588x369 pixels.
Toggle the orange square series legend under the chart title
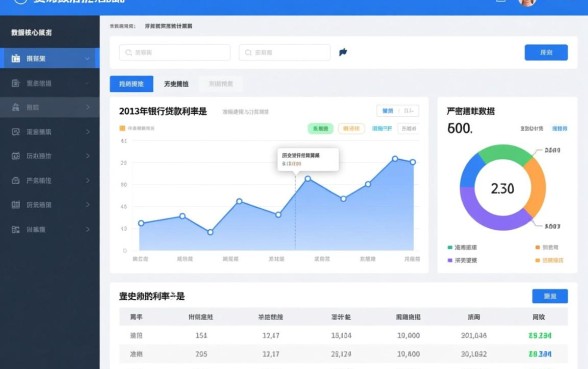coord(137,128)
